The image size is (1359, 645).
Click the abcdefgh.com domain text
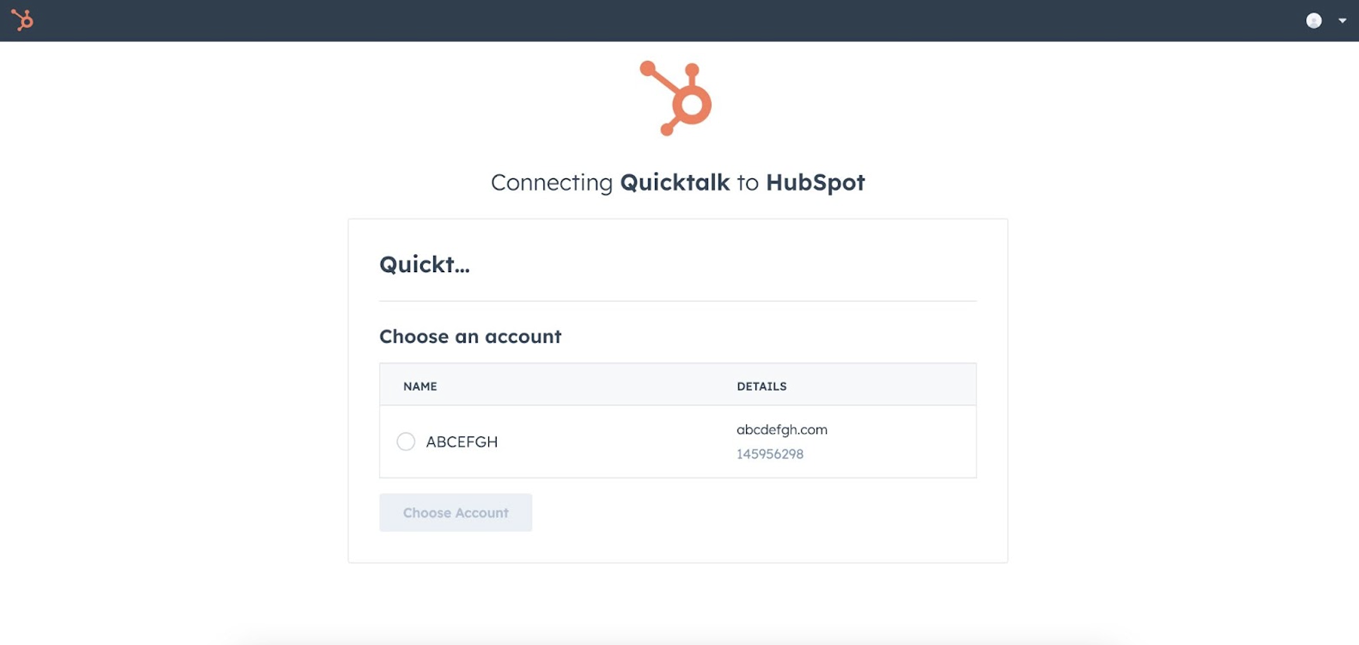[782, 429]
